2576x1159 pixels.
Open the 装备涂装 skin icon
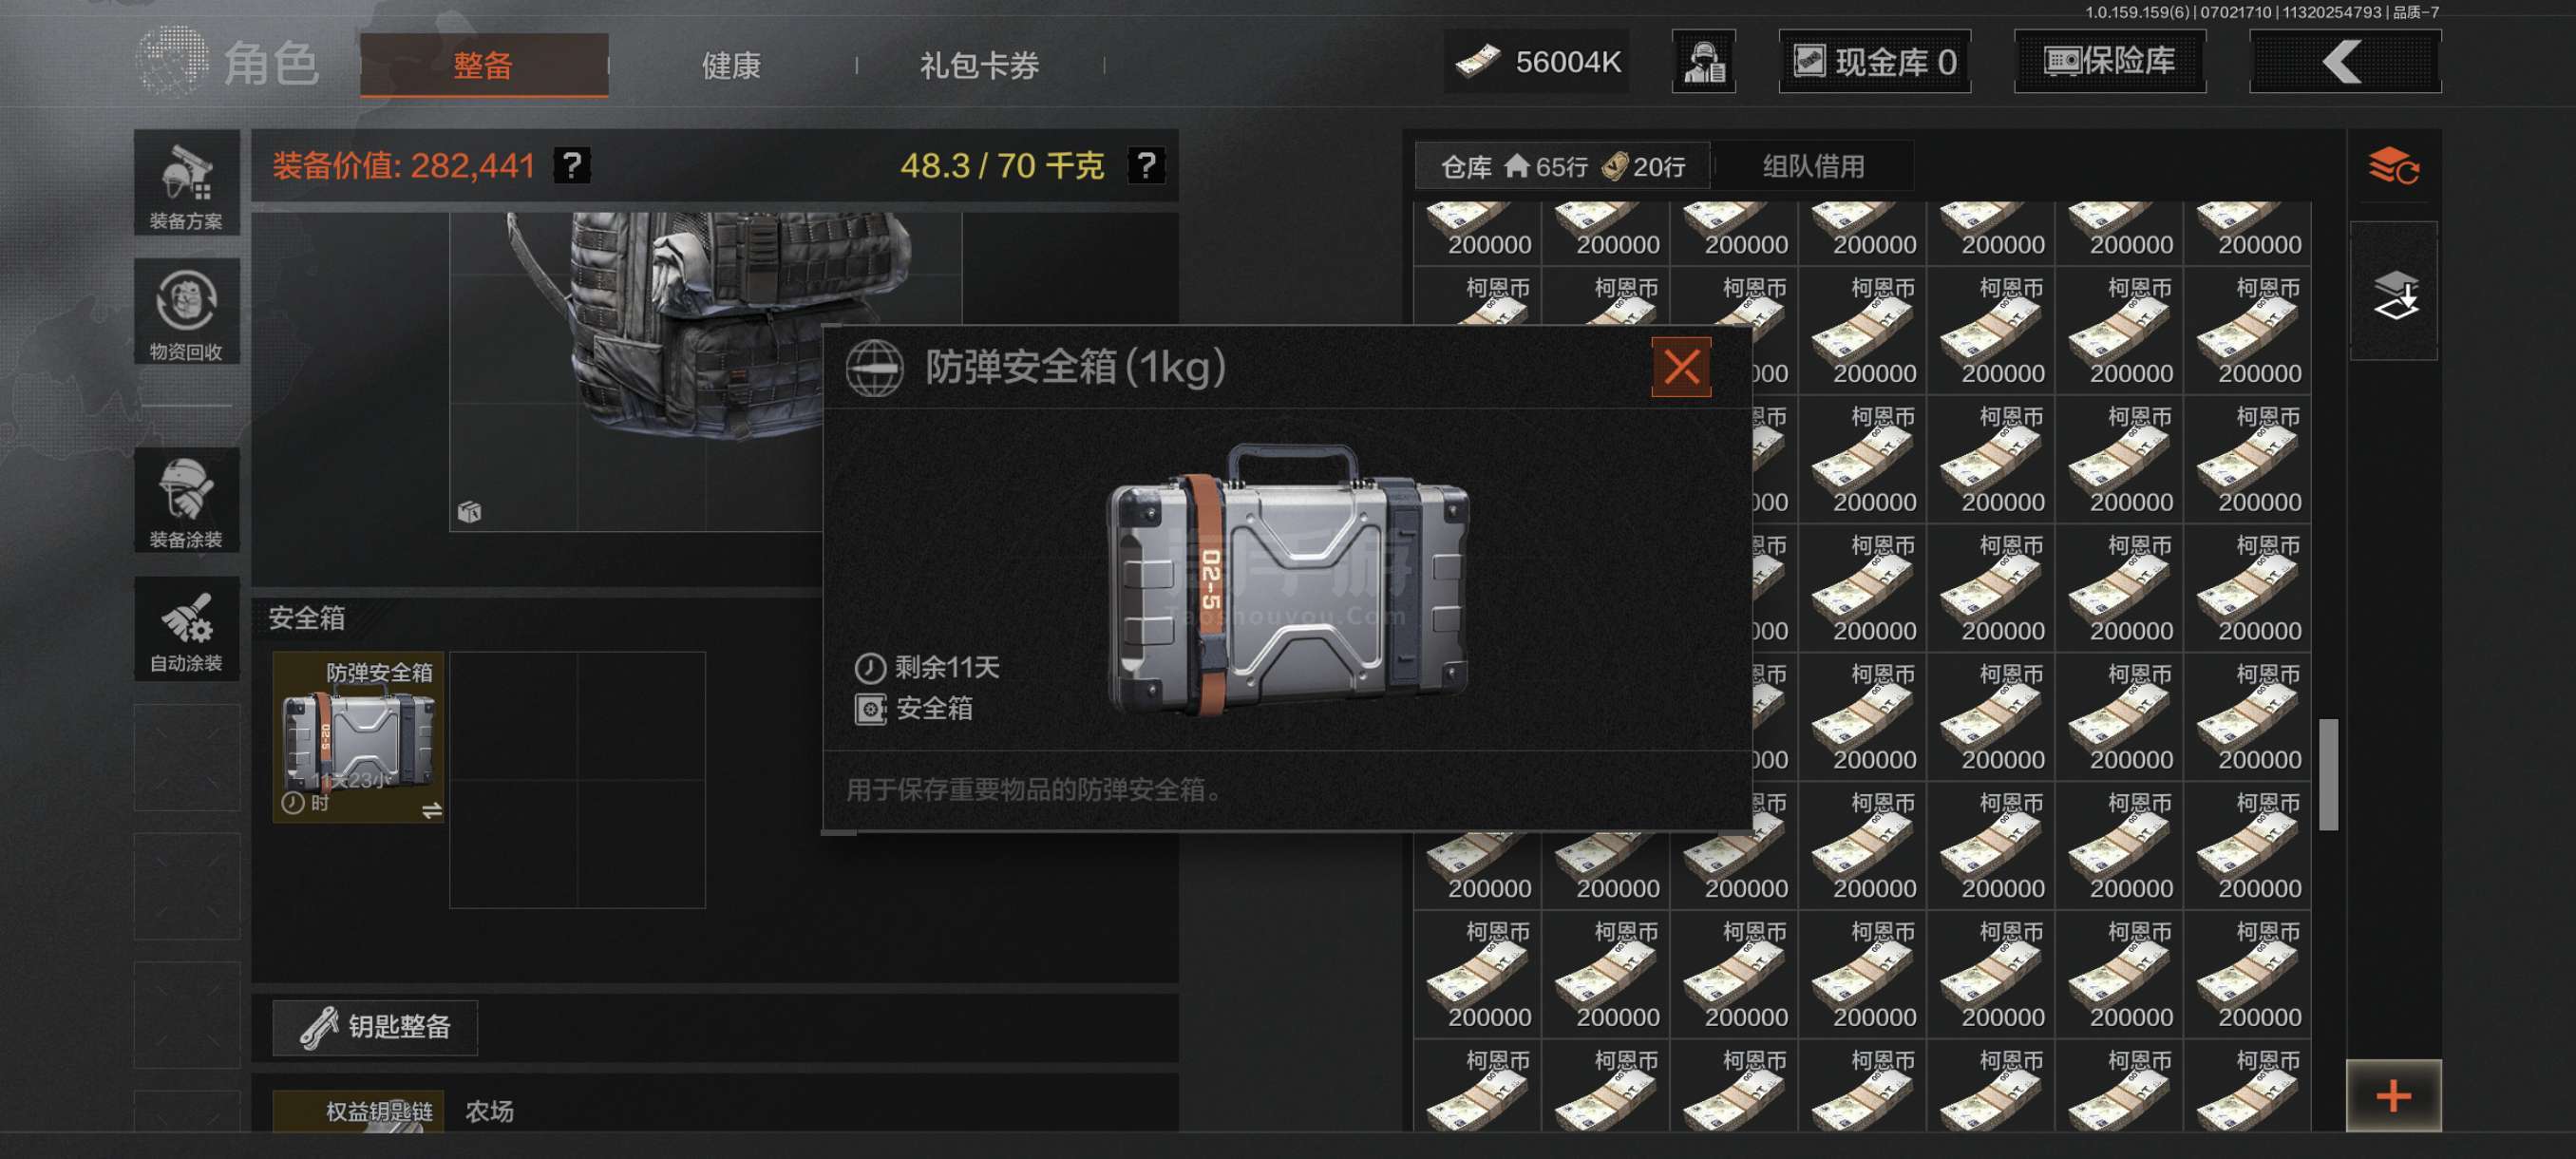pos(186,501)
